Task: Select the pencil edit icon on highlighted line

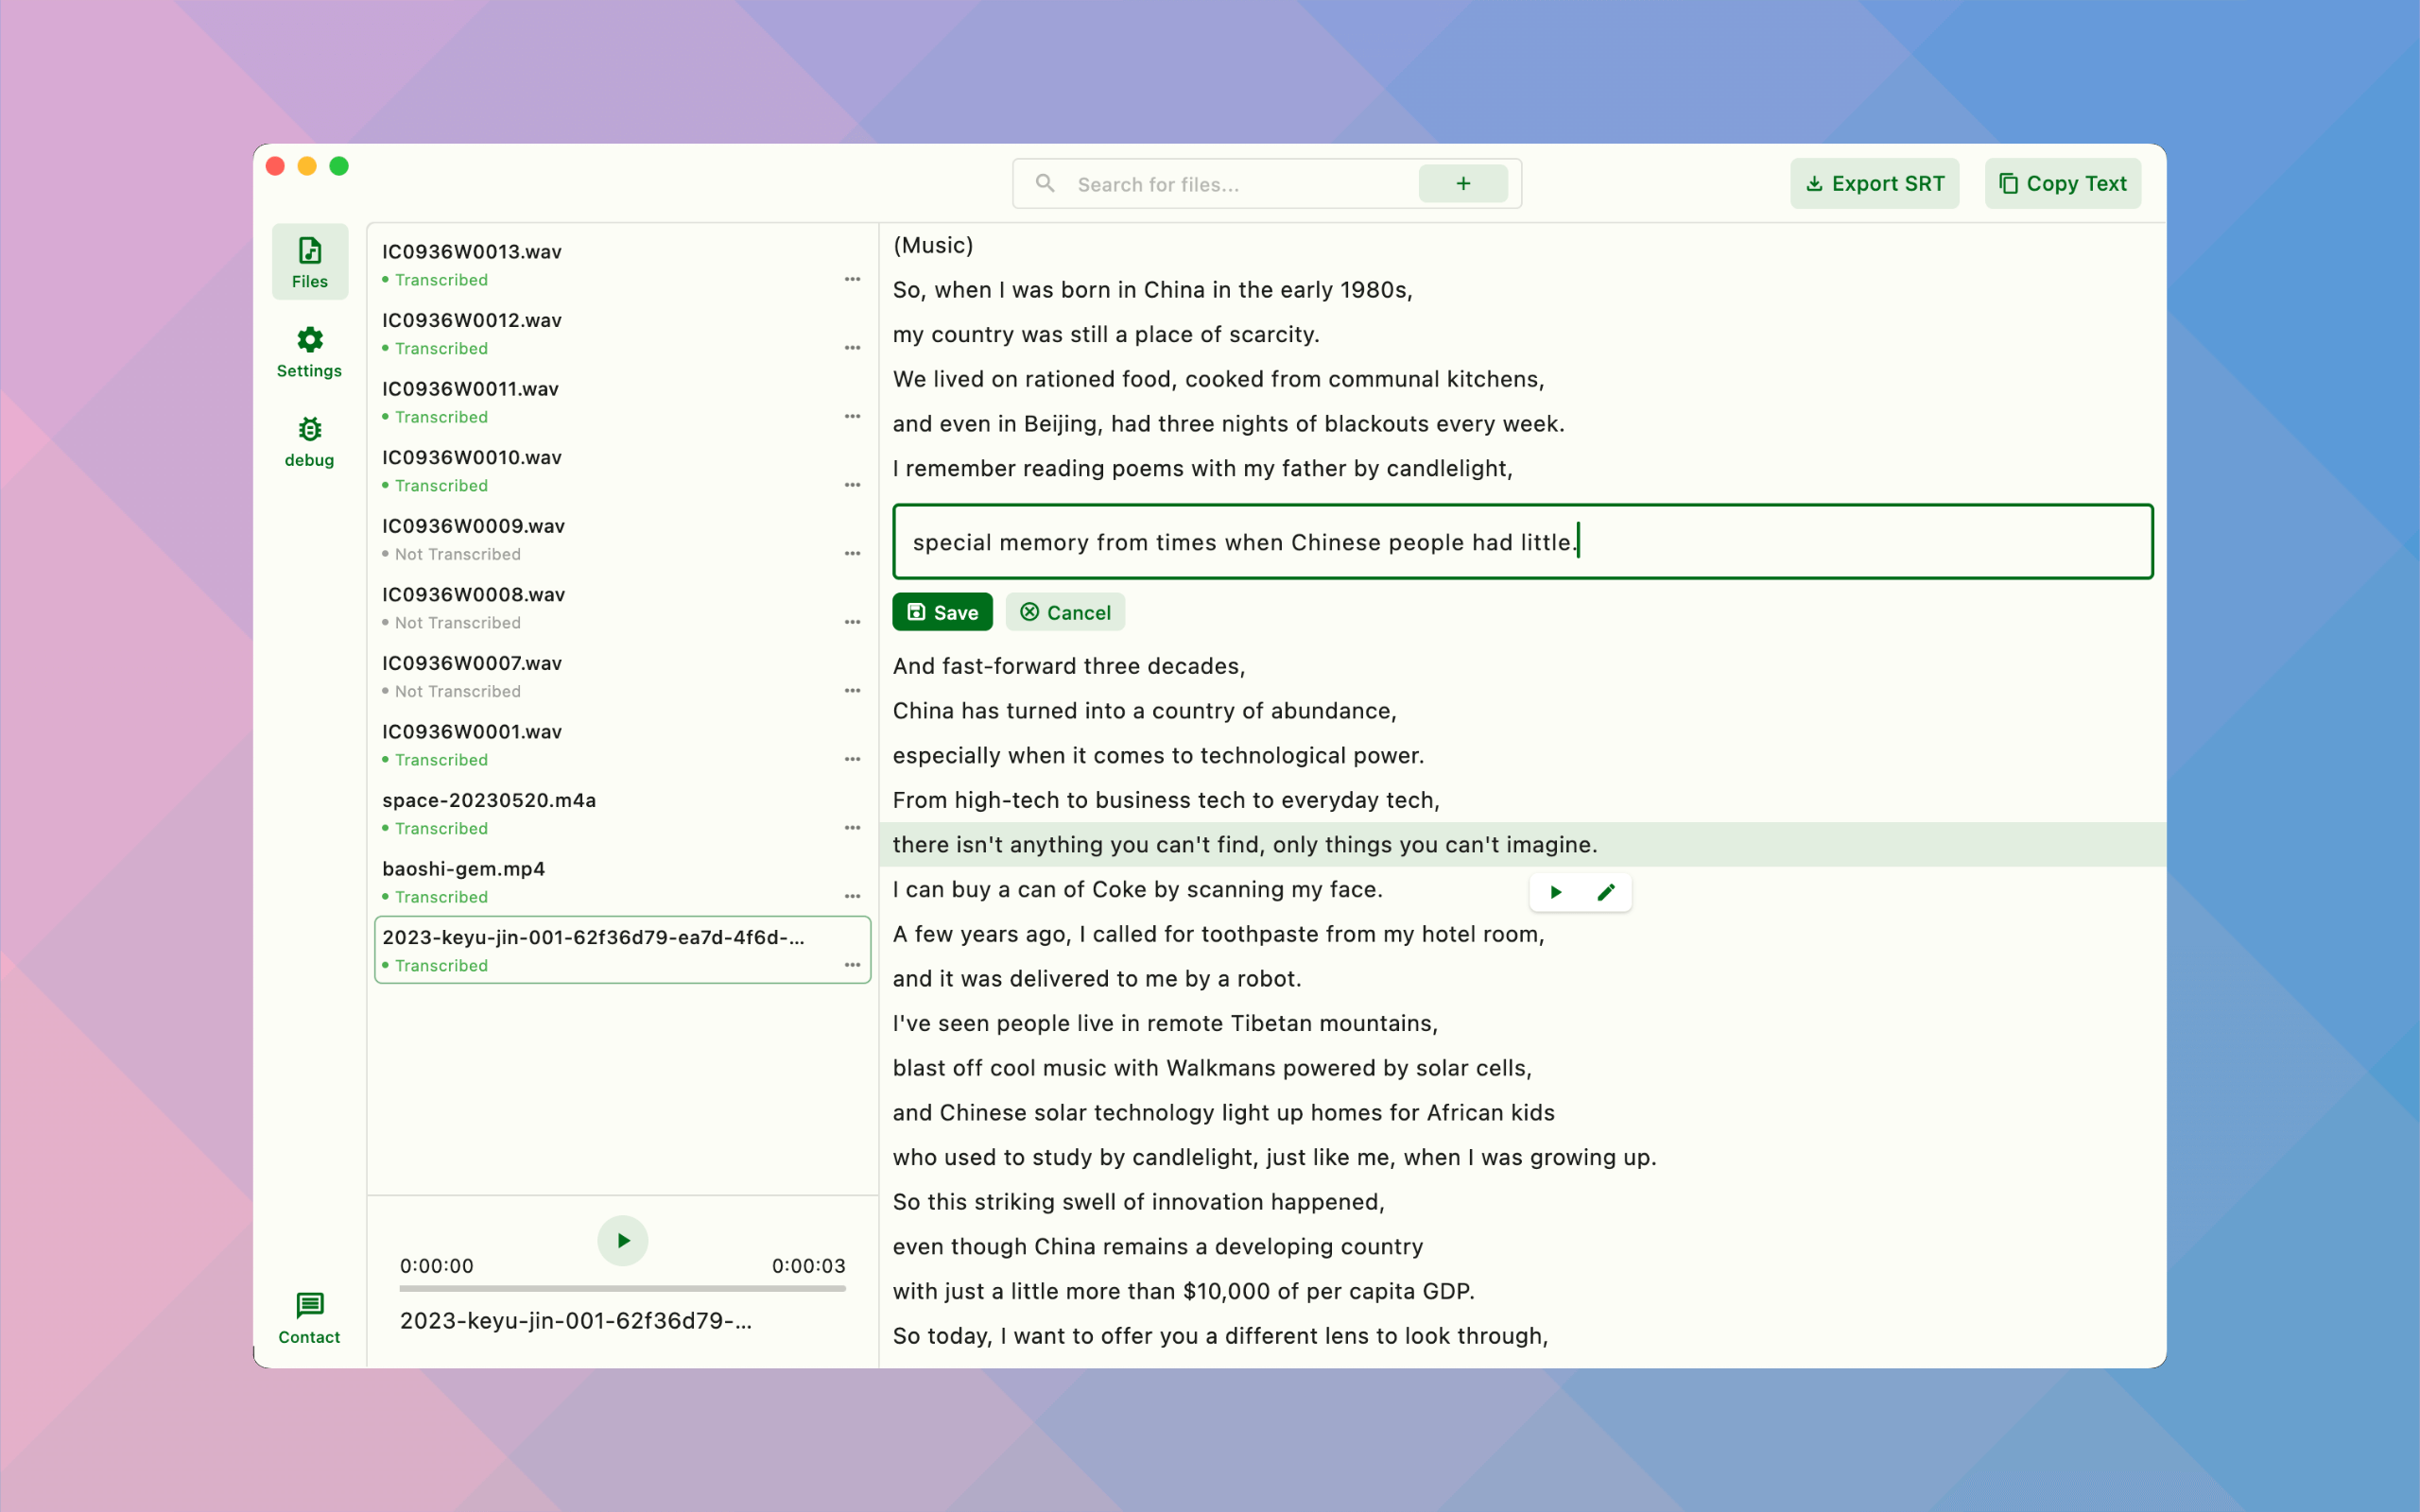Action: [1606, 891]
